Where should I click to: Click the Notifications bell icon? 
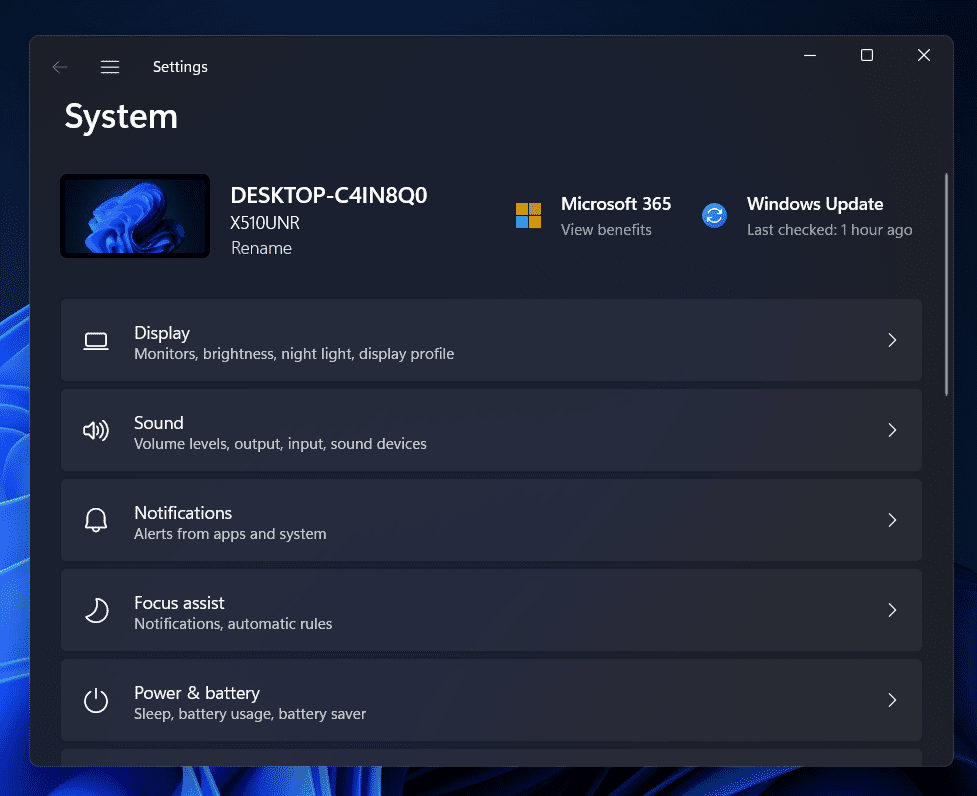pos(96,520)
